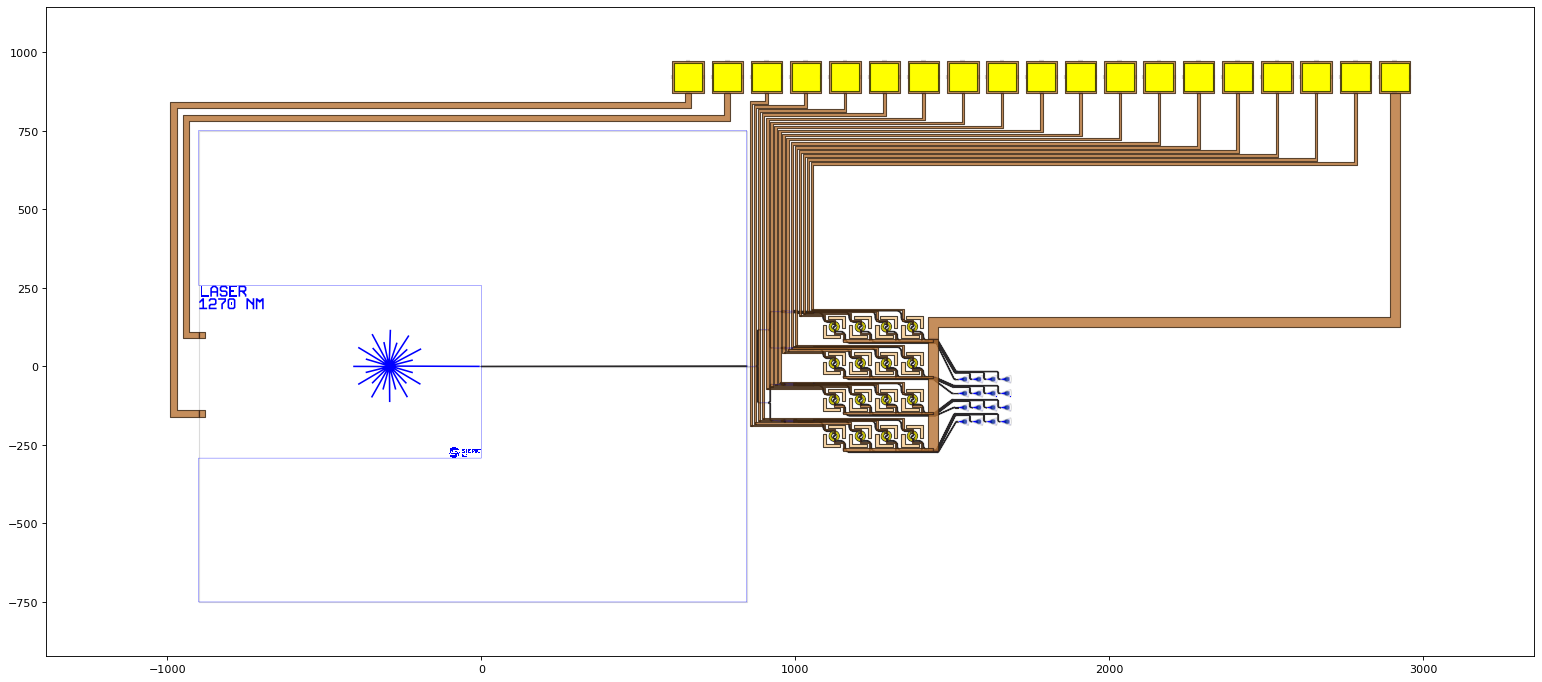Screen dimensions: 1542x682
Task: Click the bottom-left blue grating coupler
Action: (964, 421)
